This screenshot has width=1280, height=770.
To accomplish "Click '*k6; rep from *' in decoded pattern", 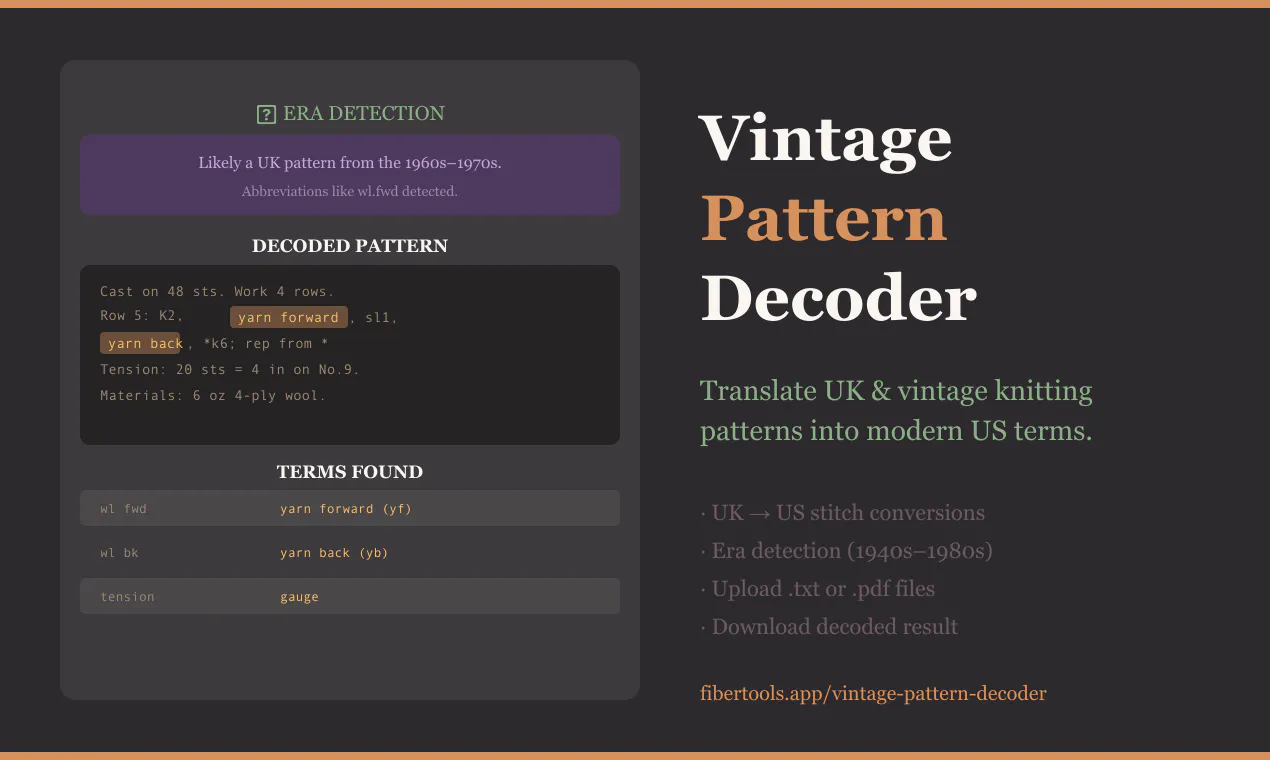I will [x=266, y=343].
